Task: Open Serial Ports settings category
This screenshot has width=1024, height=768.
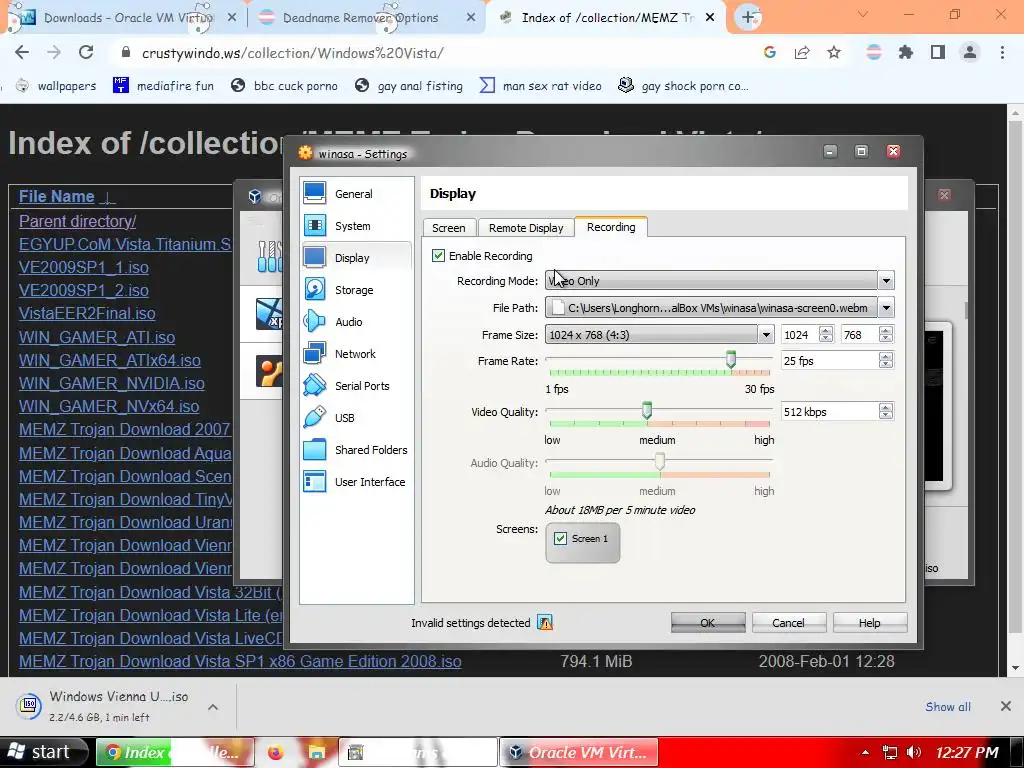Action: pyautogui.click(x=356, y=386)
